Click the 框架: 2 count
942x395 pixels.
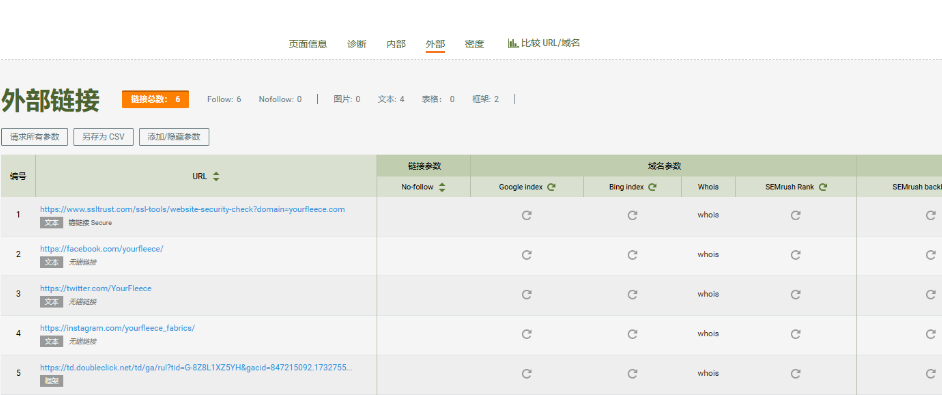pyautogui.click(x=485, y=99)
